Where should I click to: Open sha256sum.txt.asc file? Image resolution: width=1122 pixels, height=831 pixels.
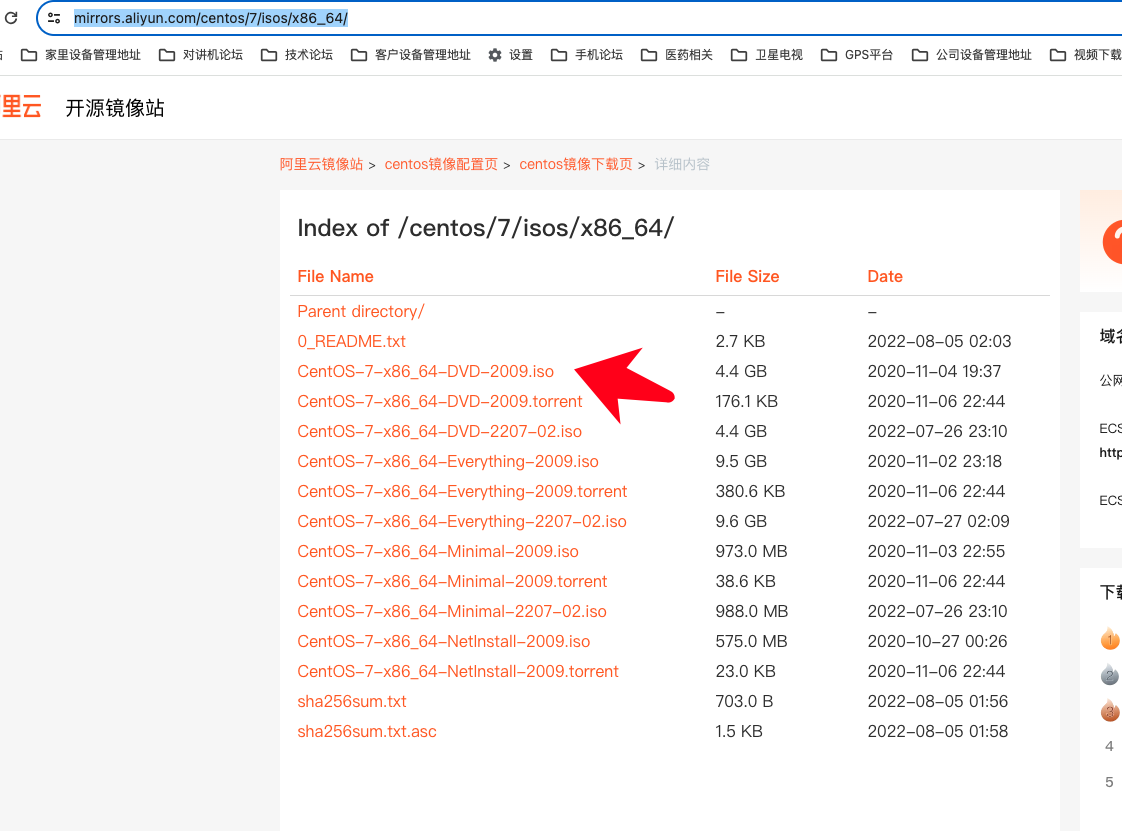click(367, 732)
